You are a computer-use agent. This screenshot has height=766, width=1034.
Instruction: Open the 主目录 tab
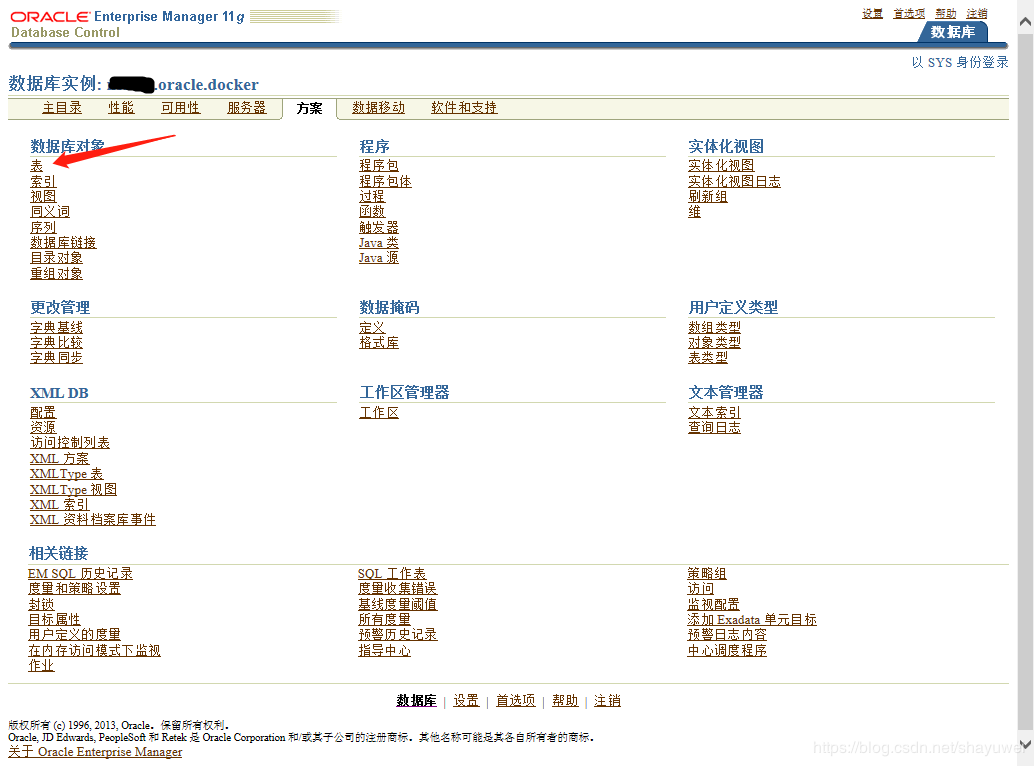pos(62,107)
